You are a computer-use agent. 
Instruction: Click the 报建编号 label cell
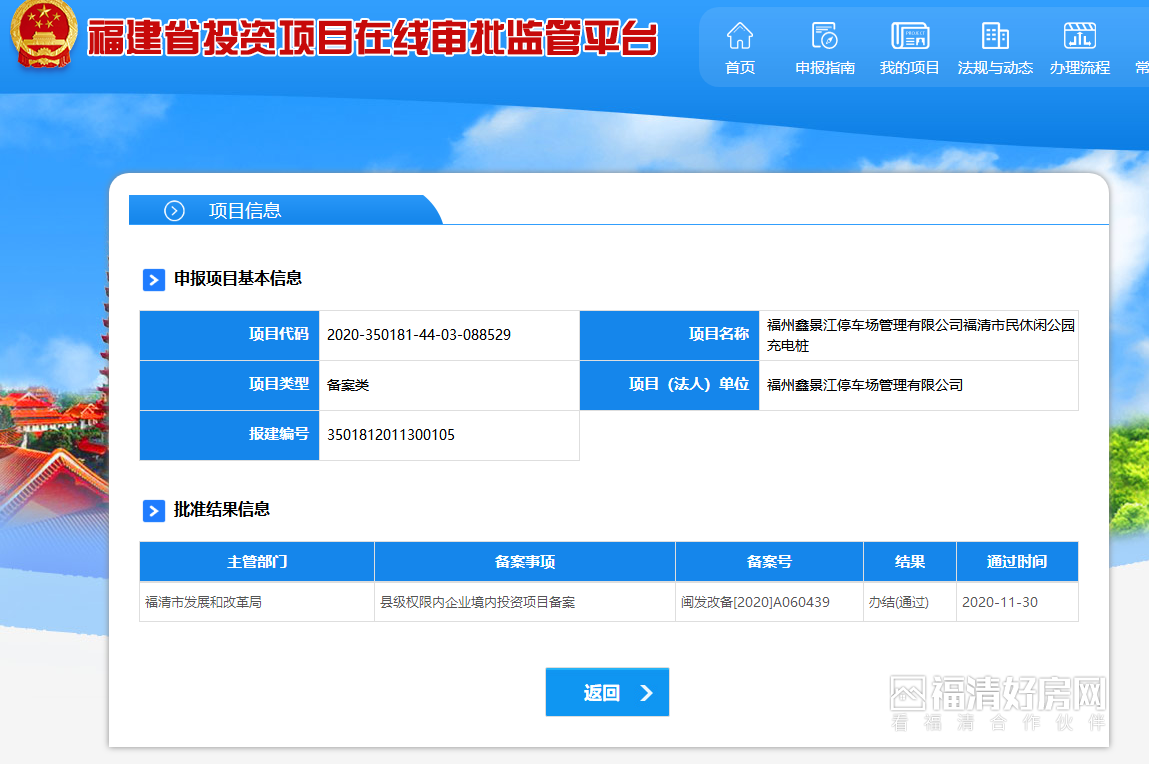[x=229, y=434]
